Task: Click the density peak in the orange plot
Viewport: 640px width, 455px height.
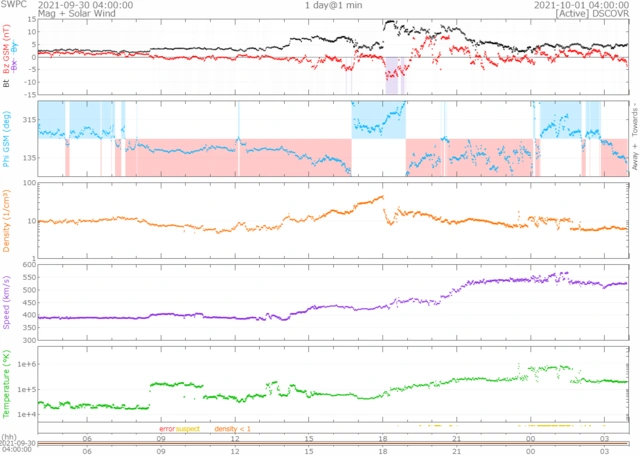Action: coord(382,198)
